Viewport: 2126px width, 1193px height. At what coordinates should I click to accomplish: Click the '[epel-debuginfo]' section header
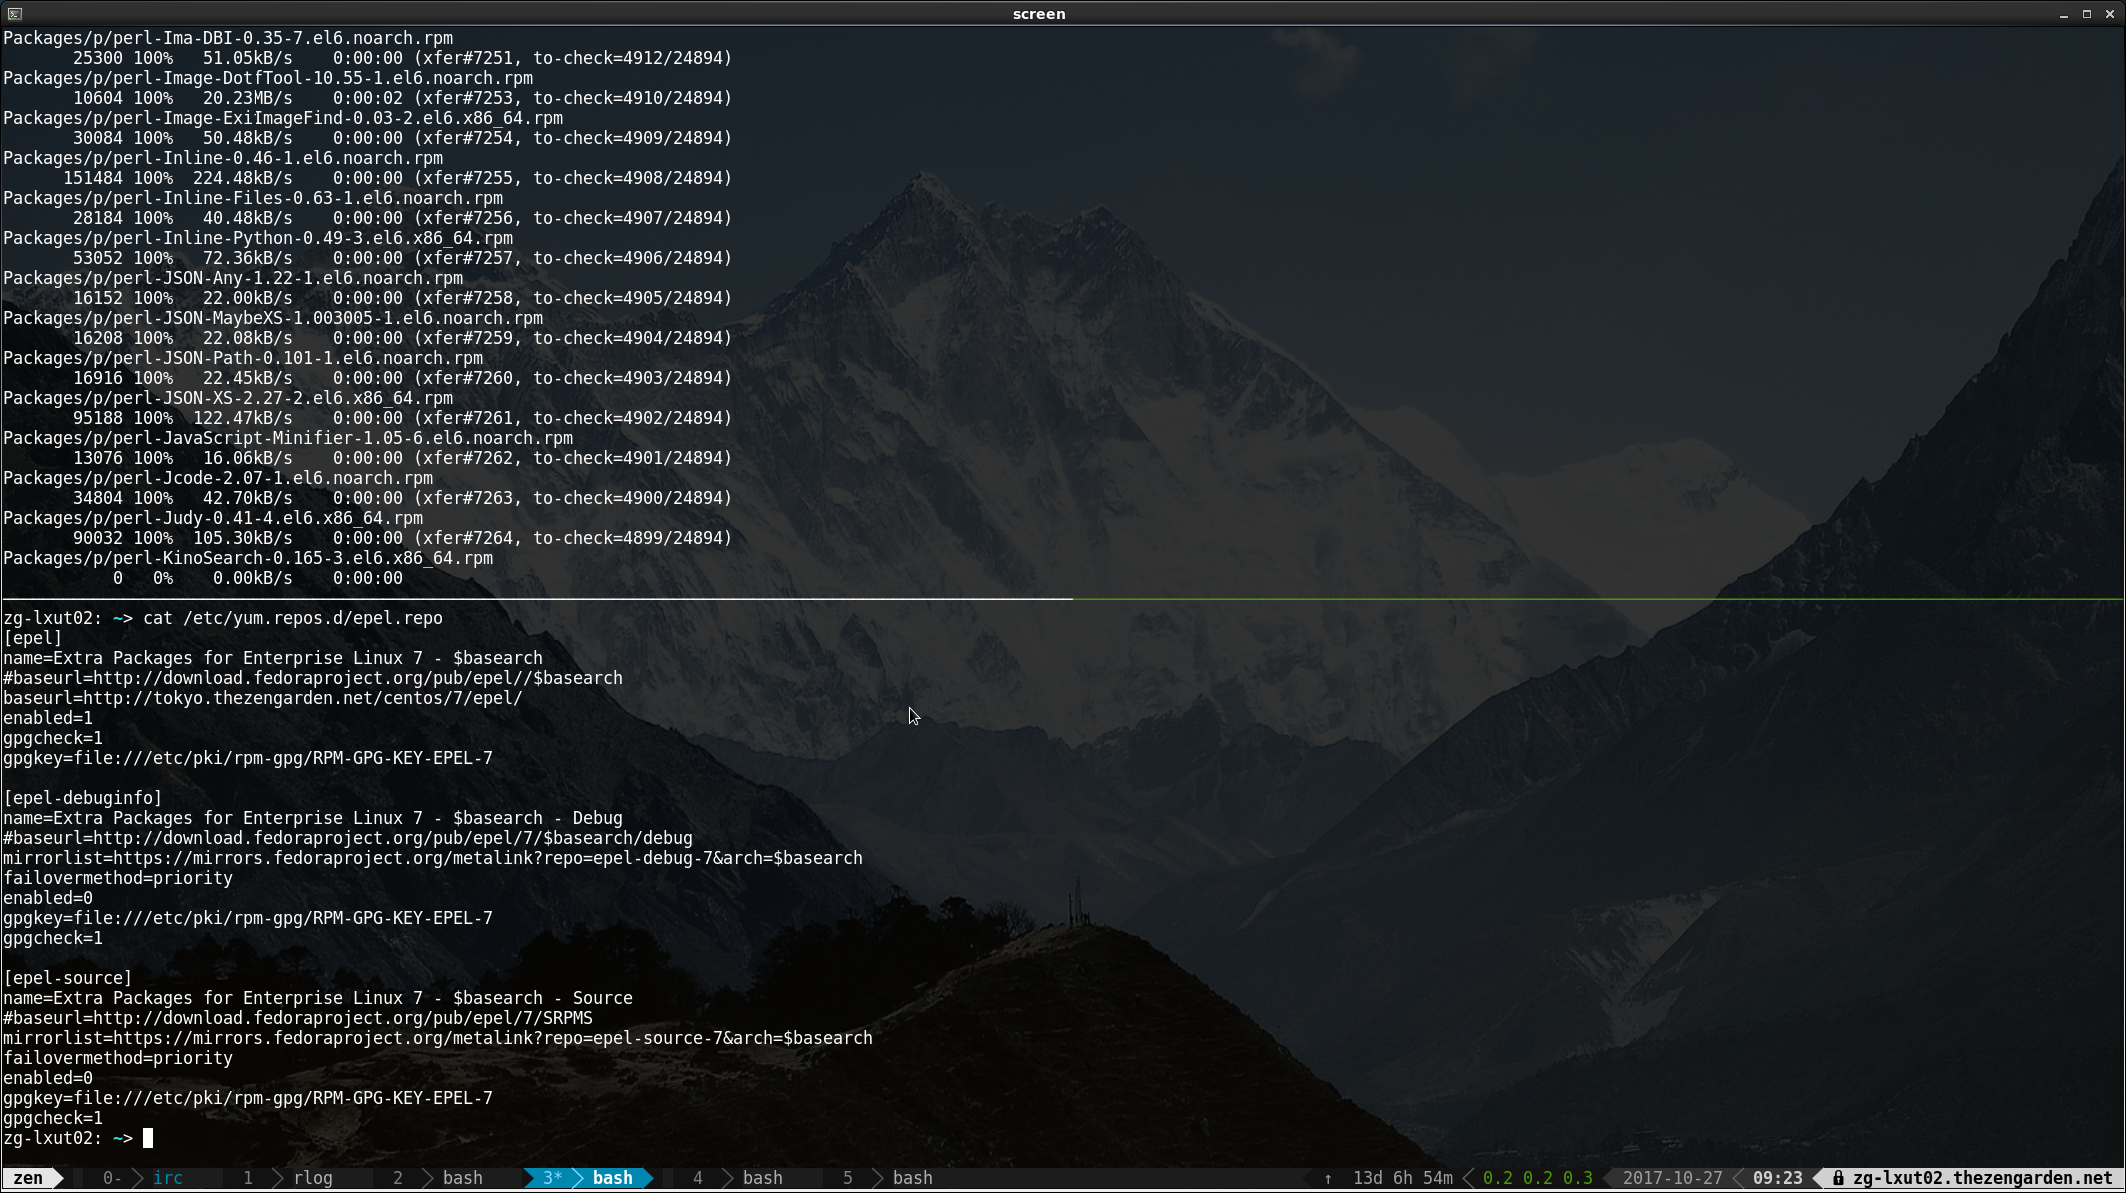click(x=82, y=798)
